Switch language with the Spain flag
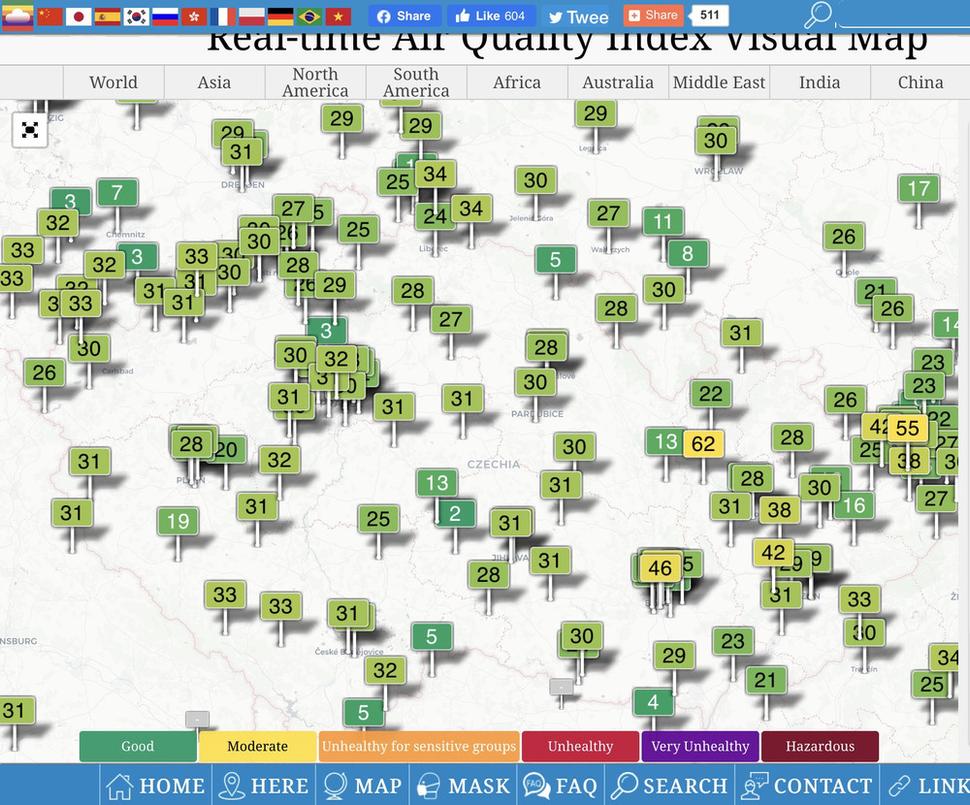The height and width of the screenshot is (805, 970). click(108, 17)
